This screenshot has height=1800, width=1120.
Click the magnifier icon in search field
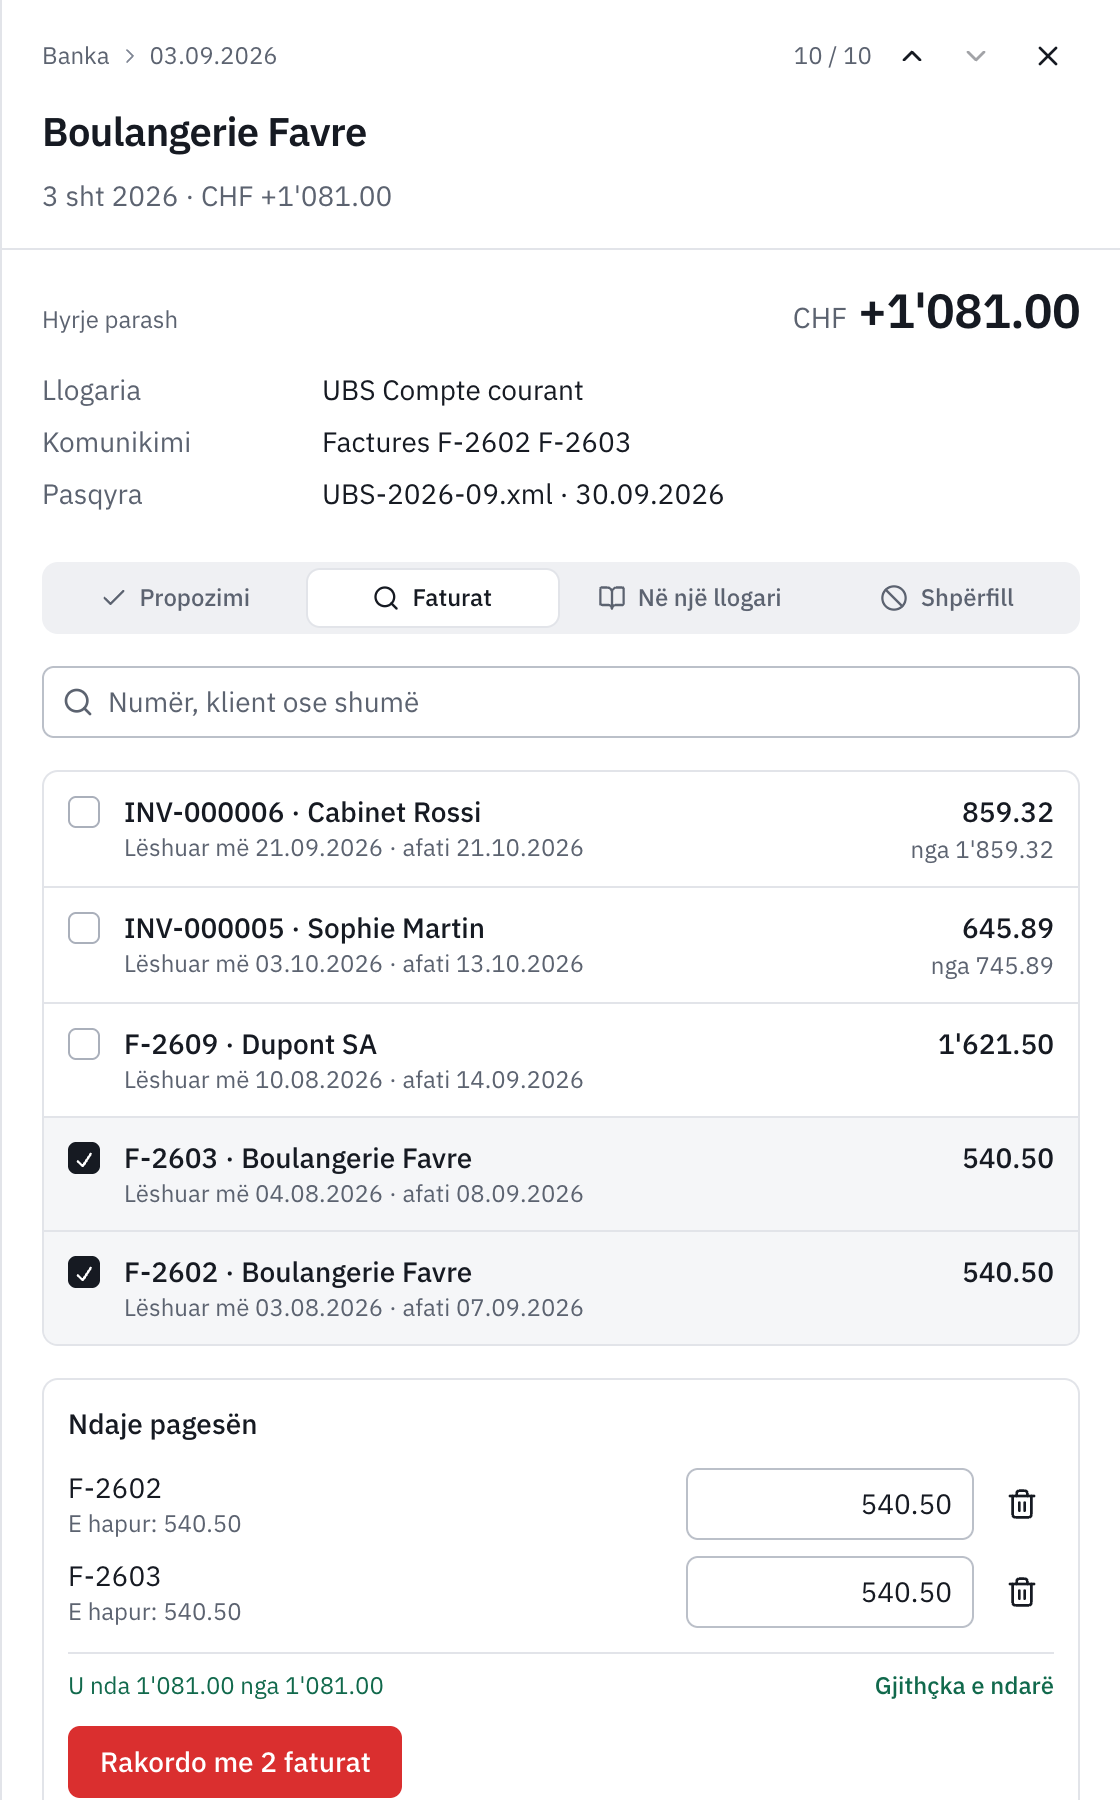click(x=78, y=702)
